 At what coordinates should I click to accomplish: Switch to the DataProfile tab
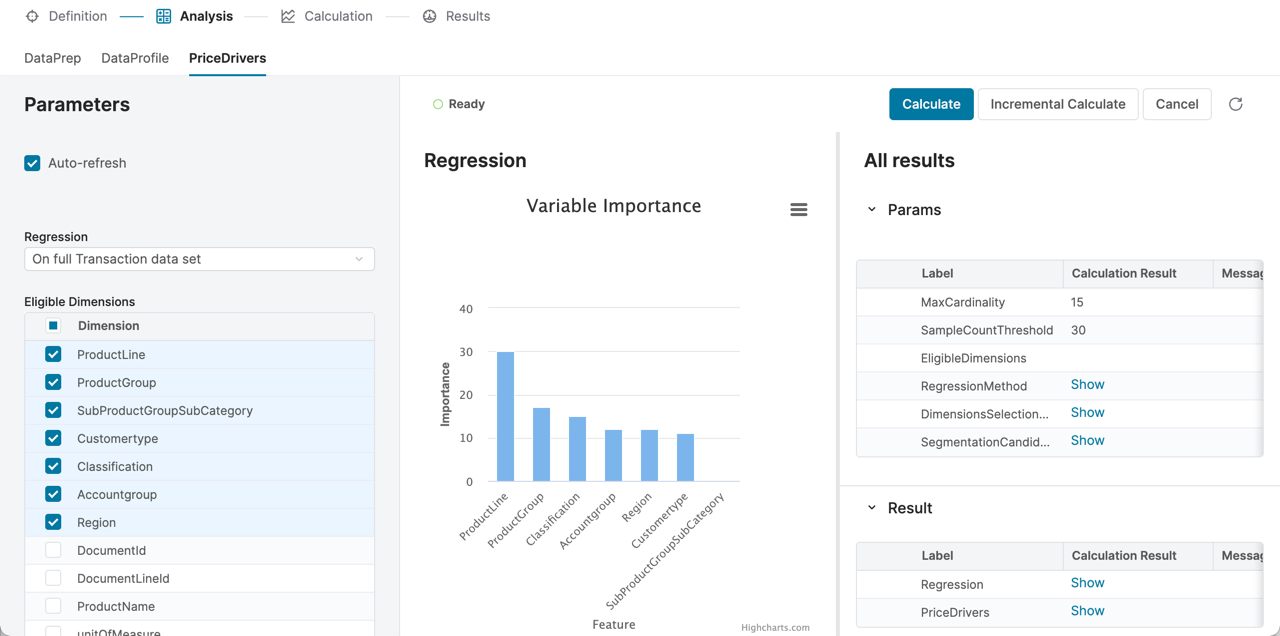(x=134, y=58)
